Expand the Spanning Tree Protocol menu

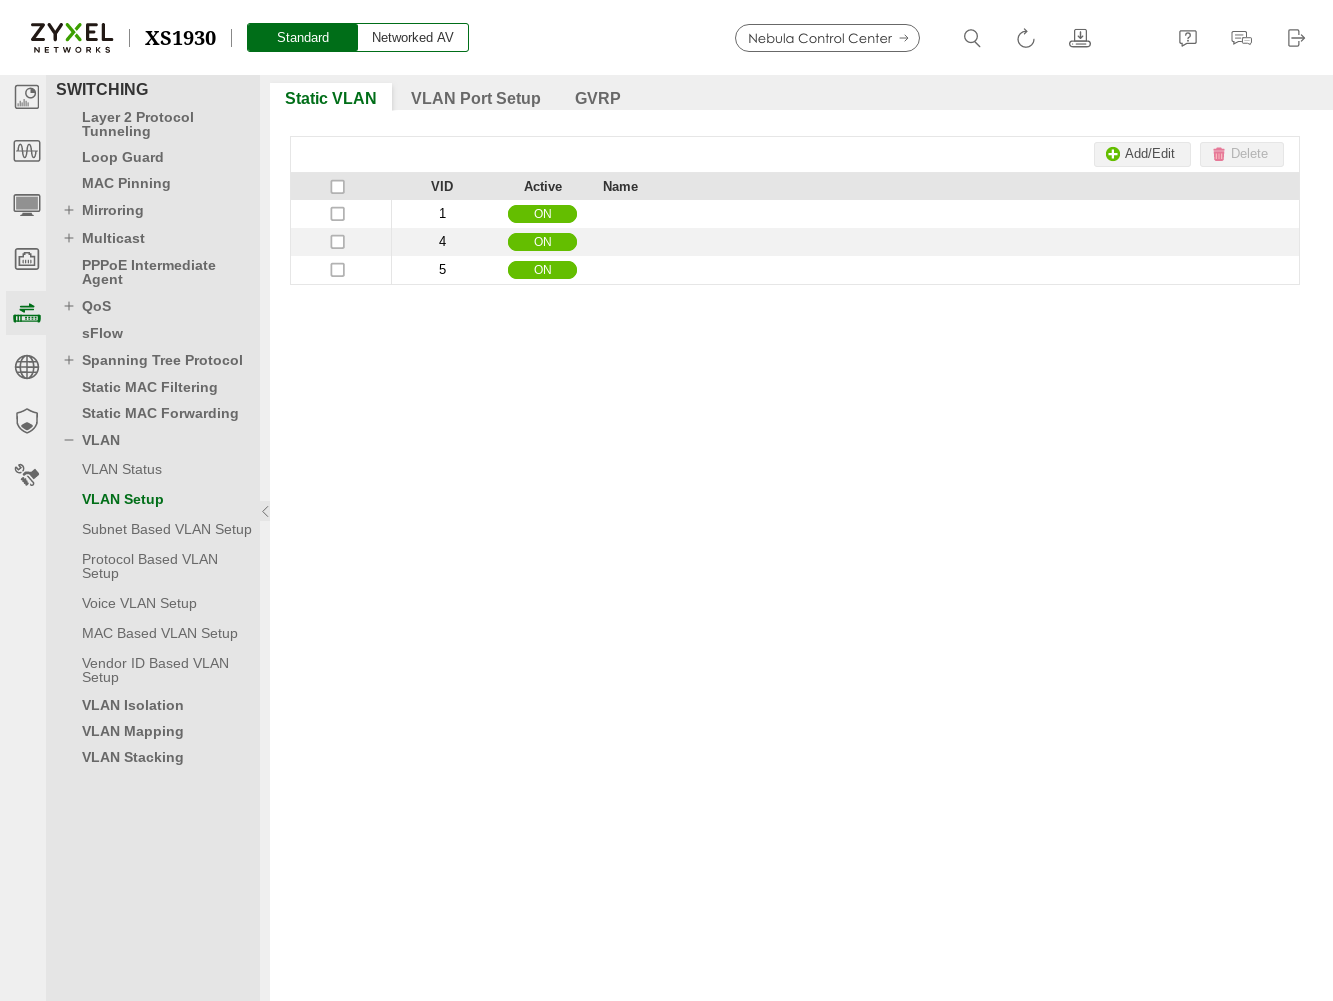pyautogui.click(x=68, y=360)
